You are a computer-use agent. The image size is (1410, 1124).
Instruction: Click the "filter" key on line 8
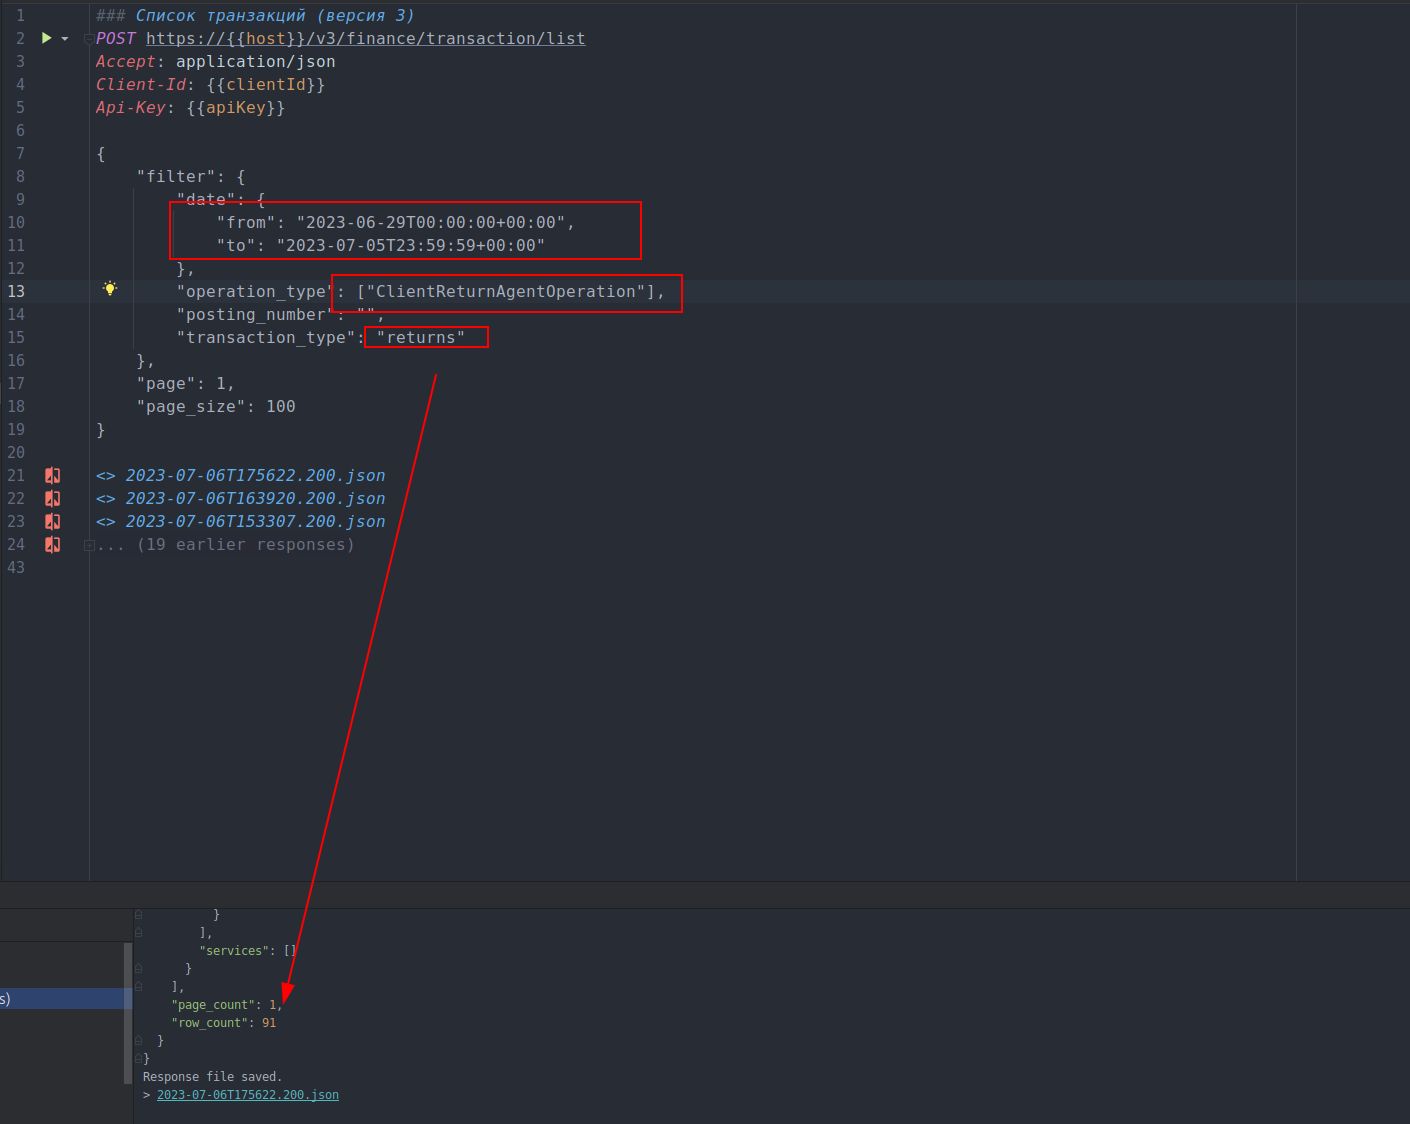[x=176, y=176]
